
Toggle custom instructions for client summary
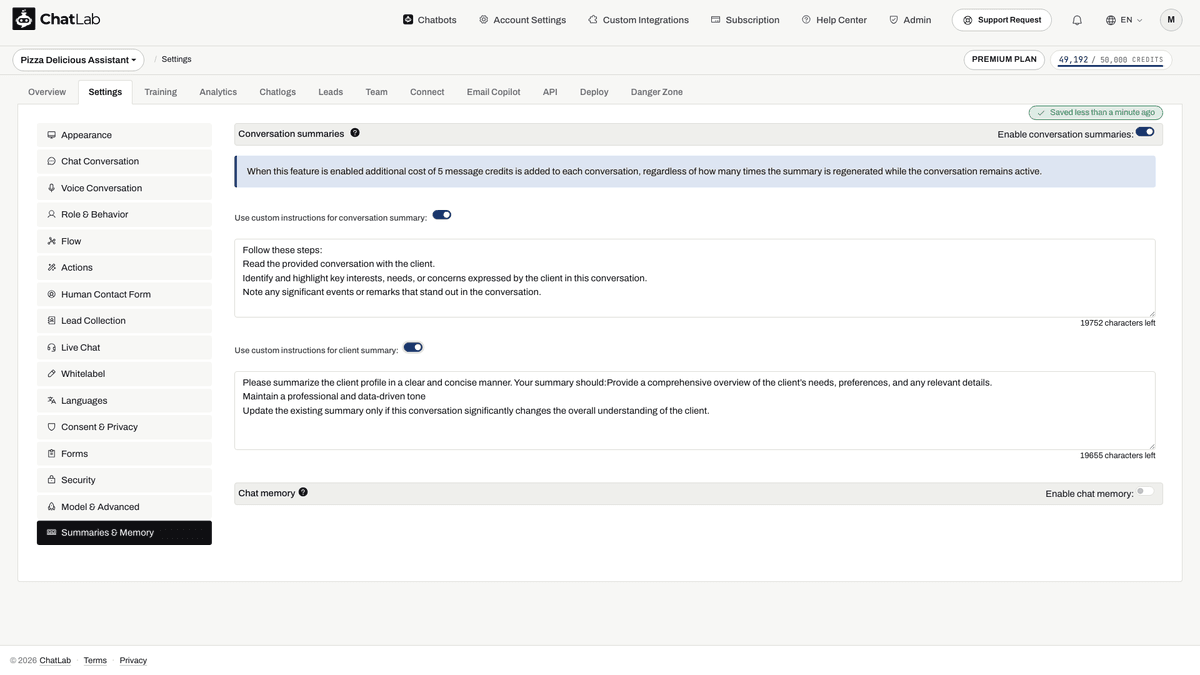point(413,348)
